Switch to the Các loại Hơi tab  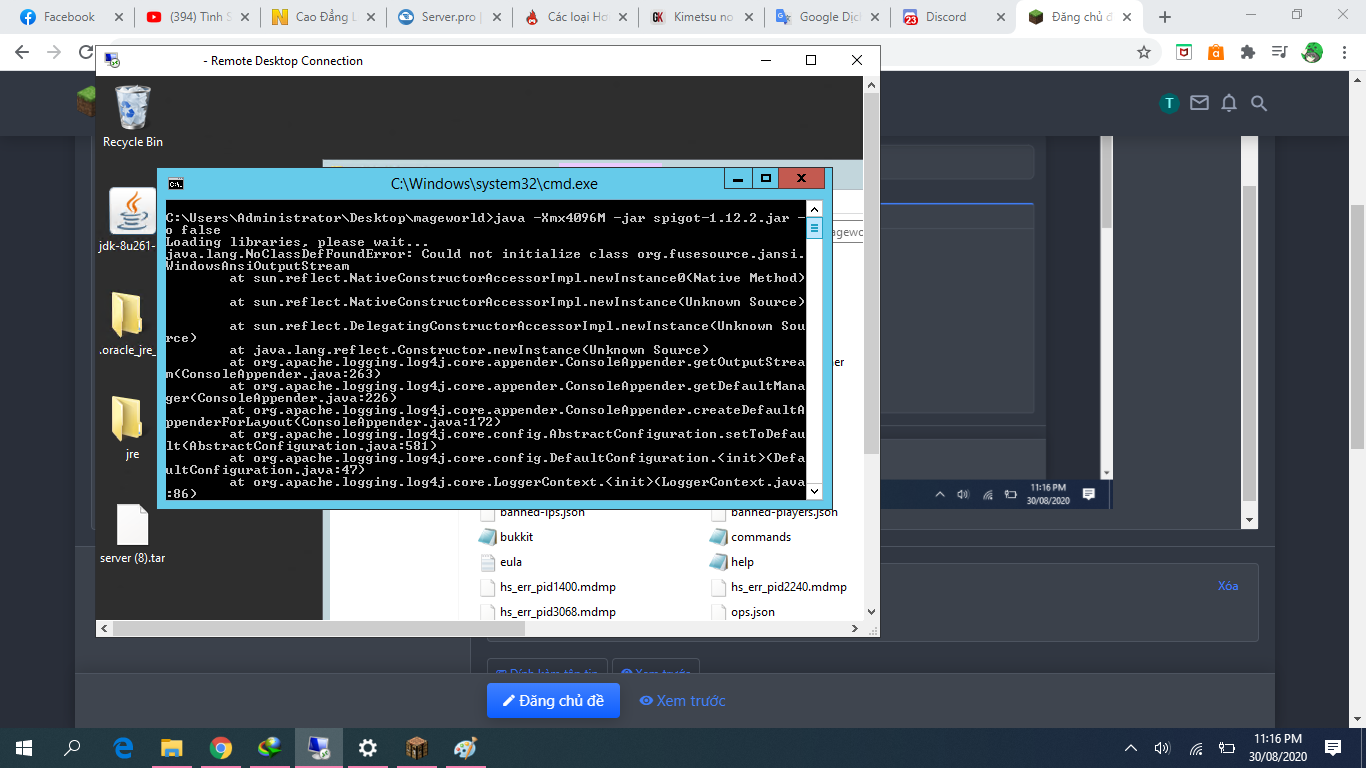(x=573, y=17)
